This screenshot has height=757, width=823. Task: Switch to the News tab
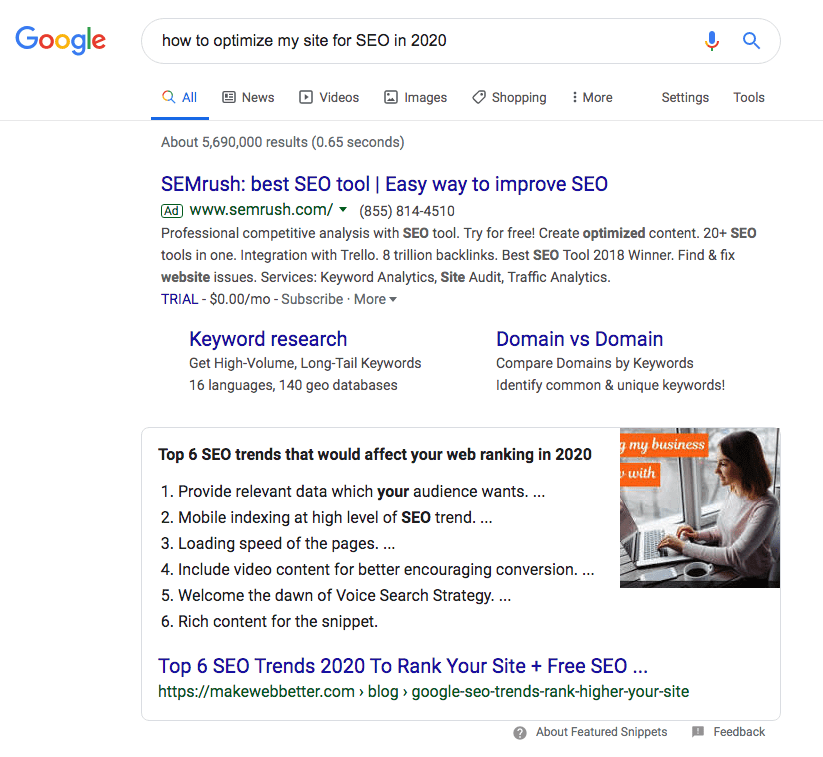(x=248, y=98)
